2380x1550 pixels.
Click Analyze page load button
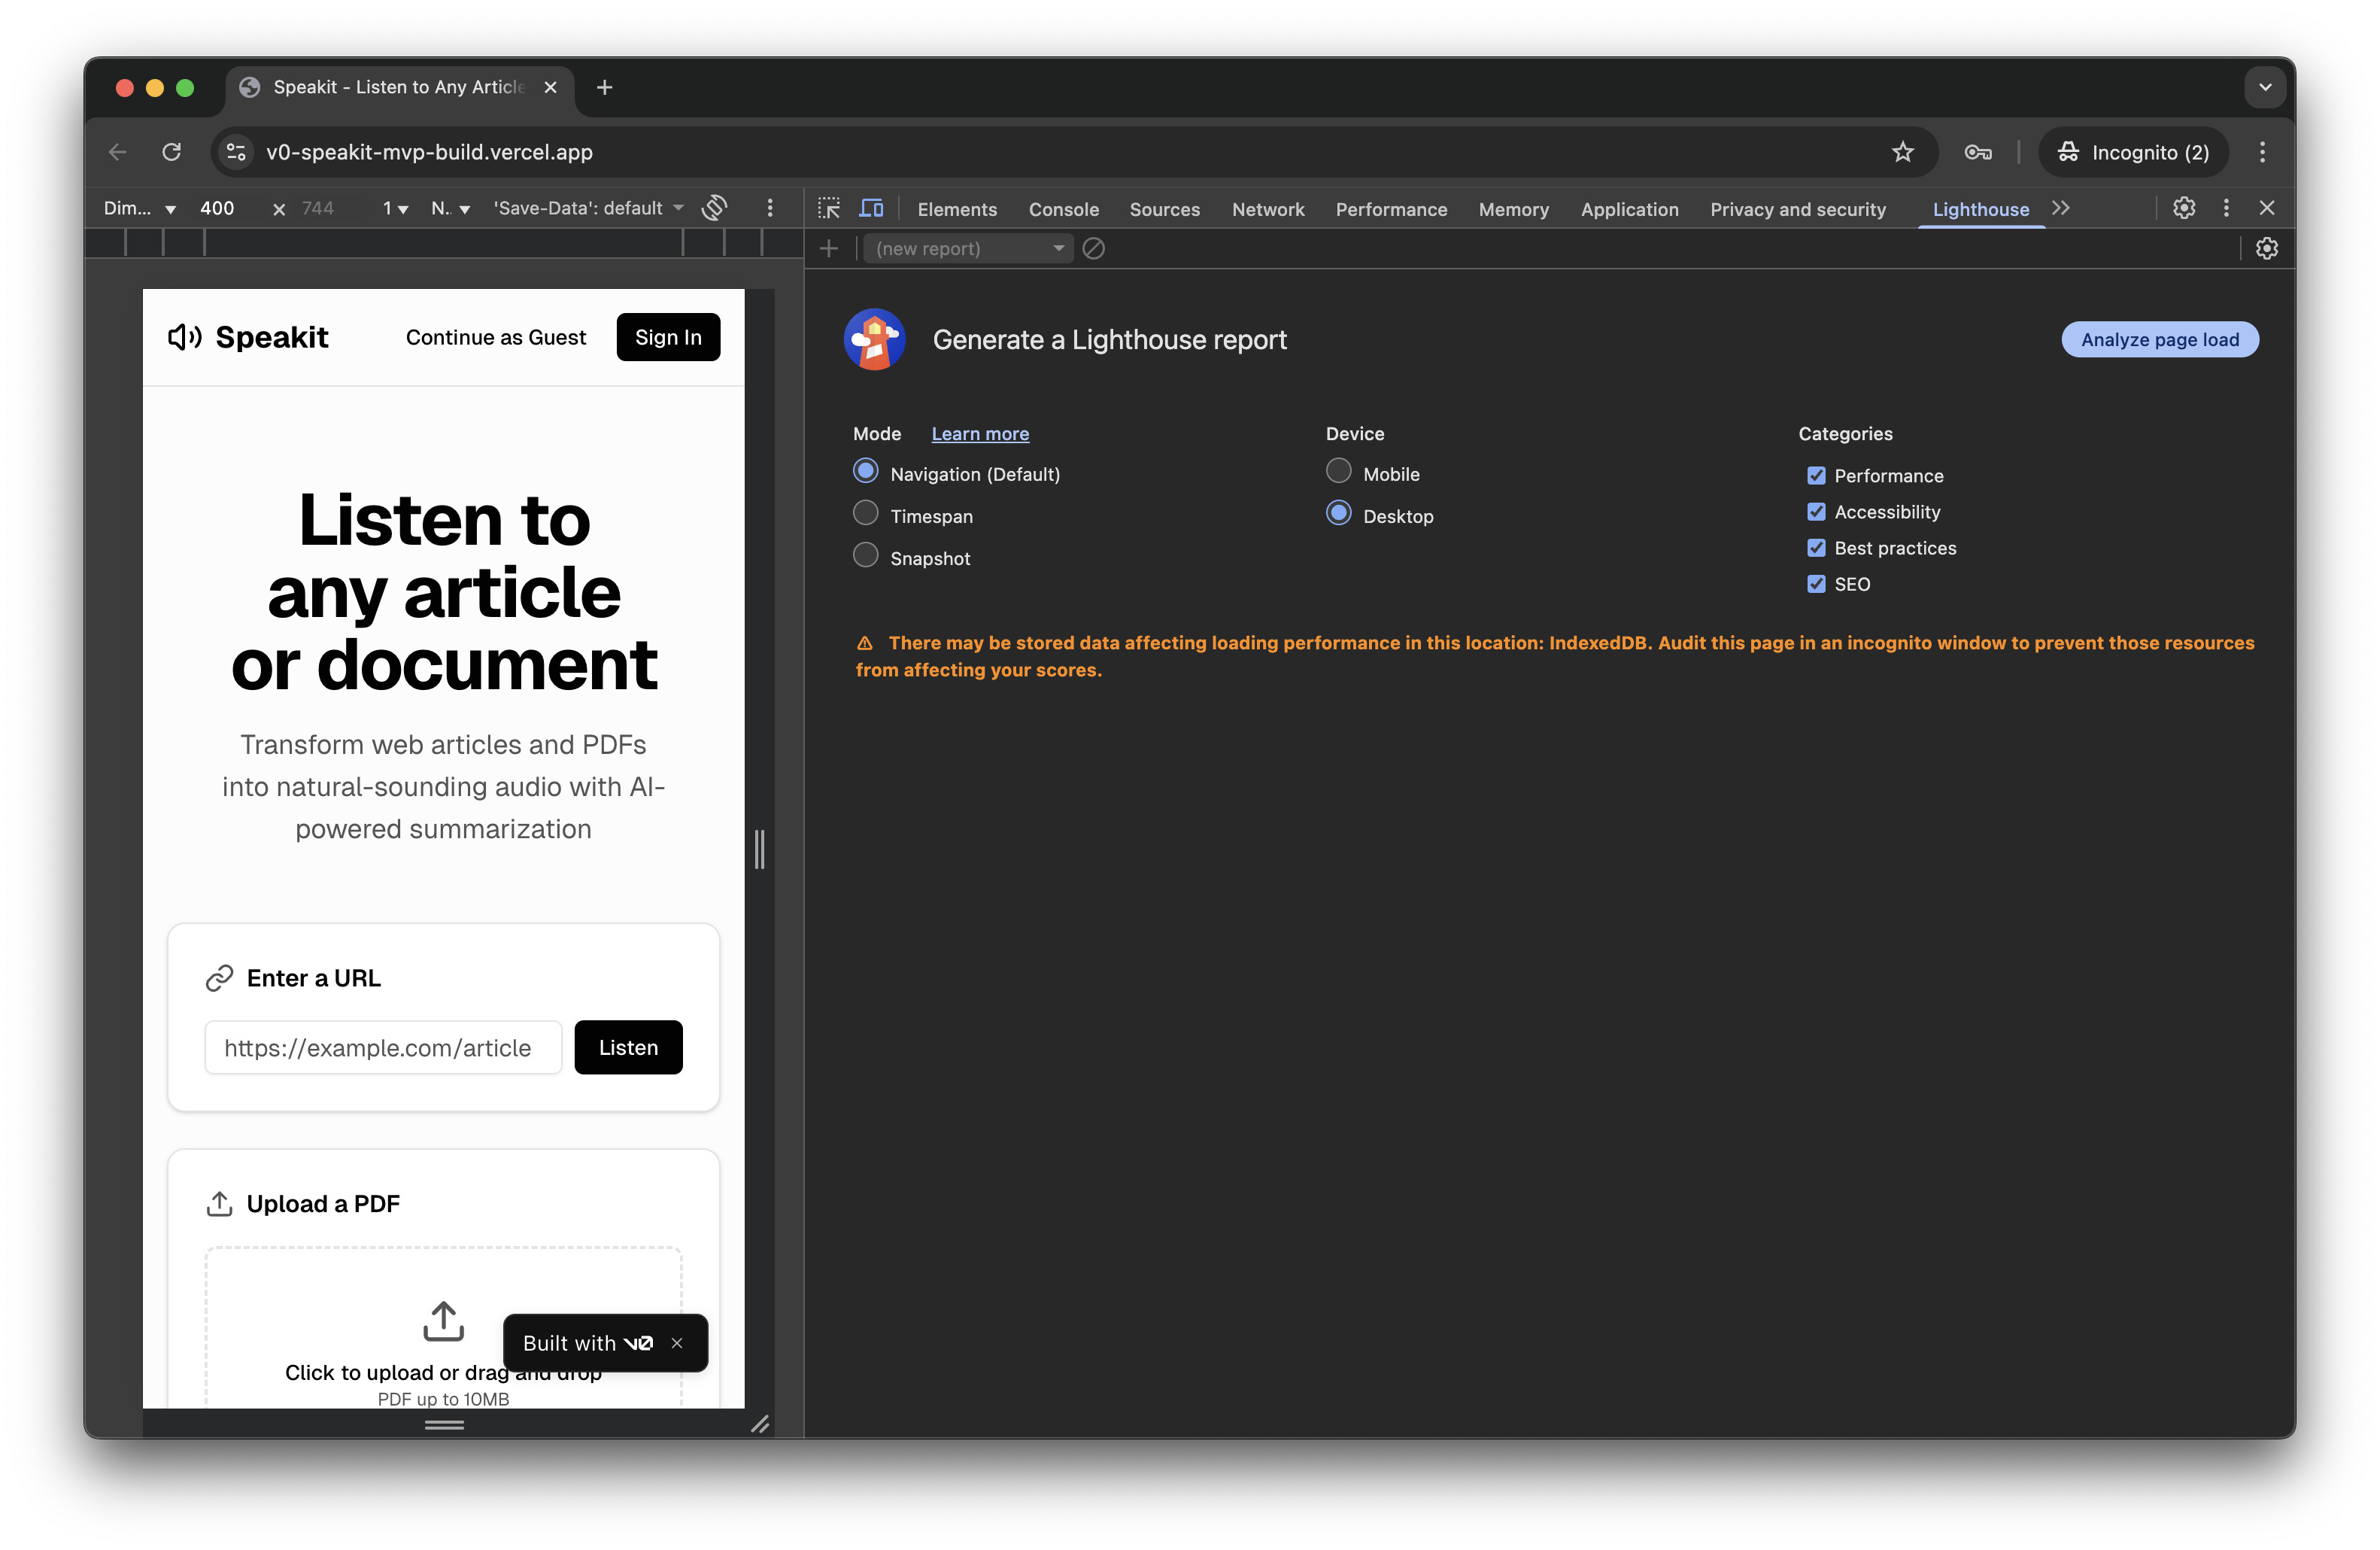click(2159, 340)
